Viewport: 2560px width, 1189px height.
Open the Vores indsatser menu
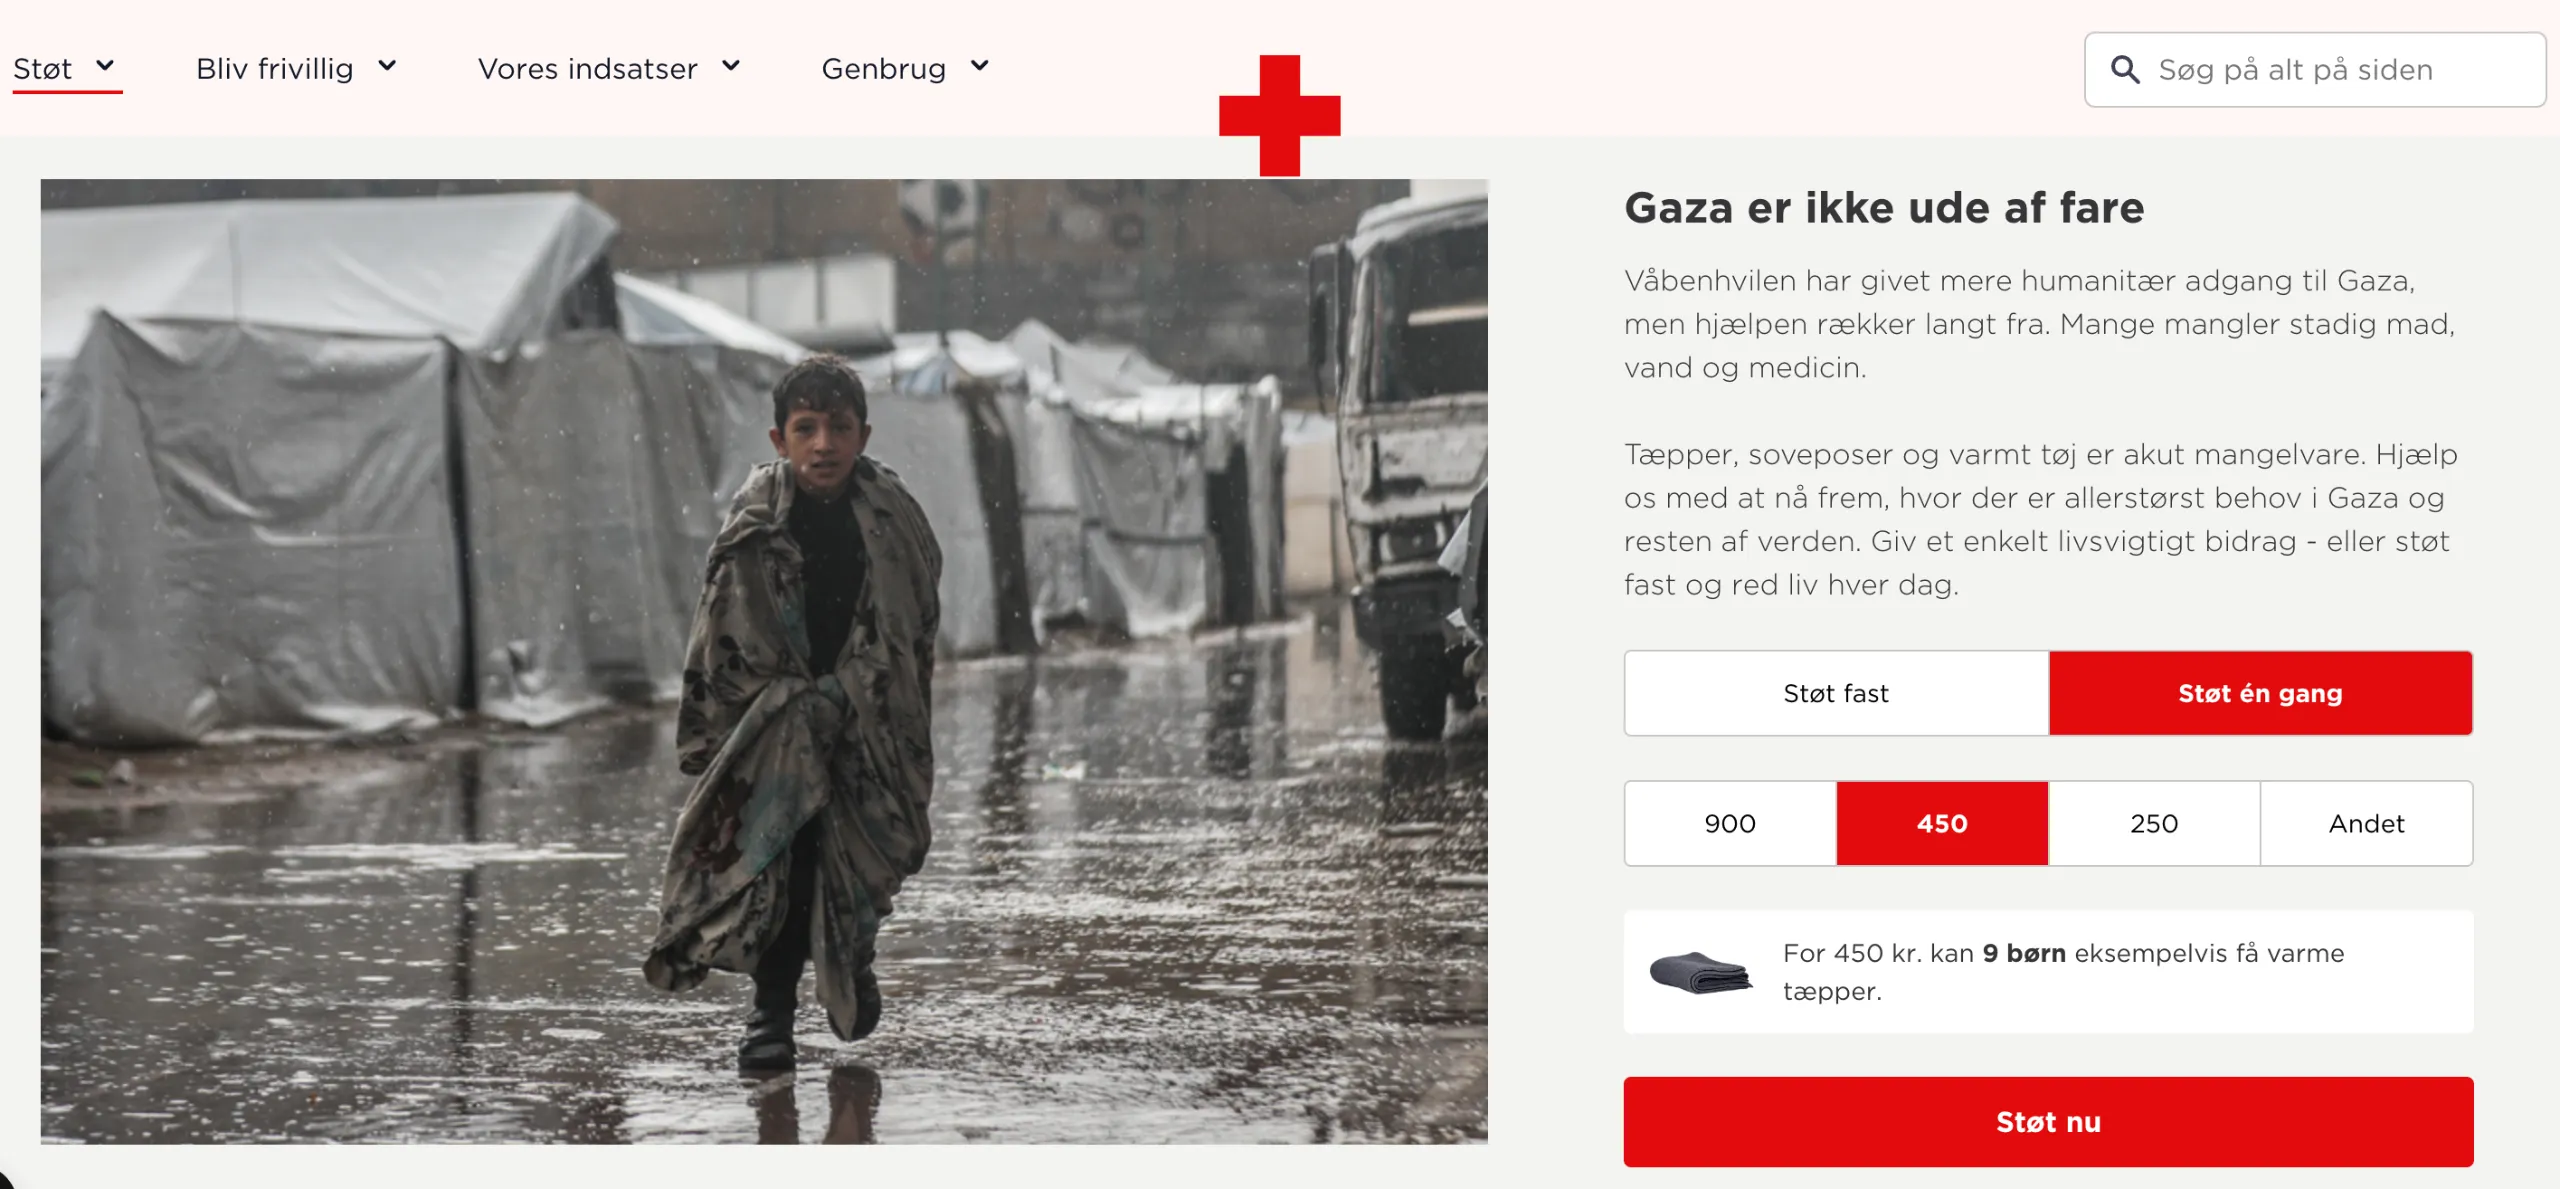(588, 69)
